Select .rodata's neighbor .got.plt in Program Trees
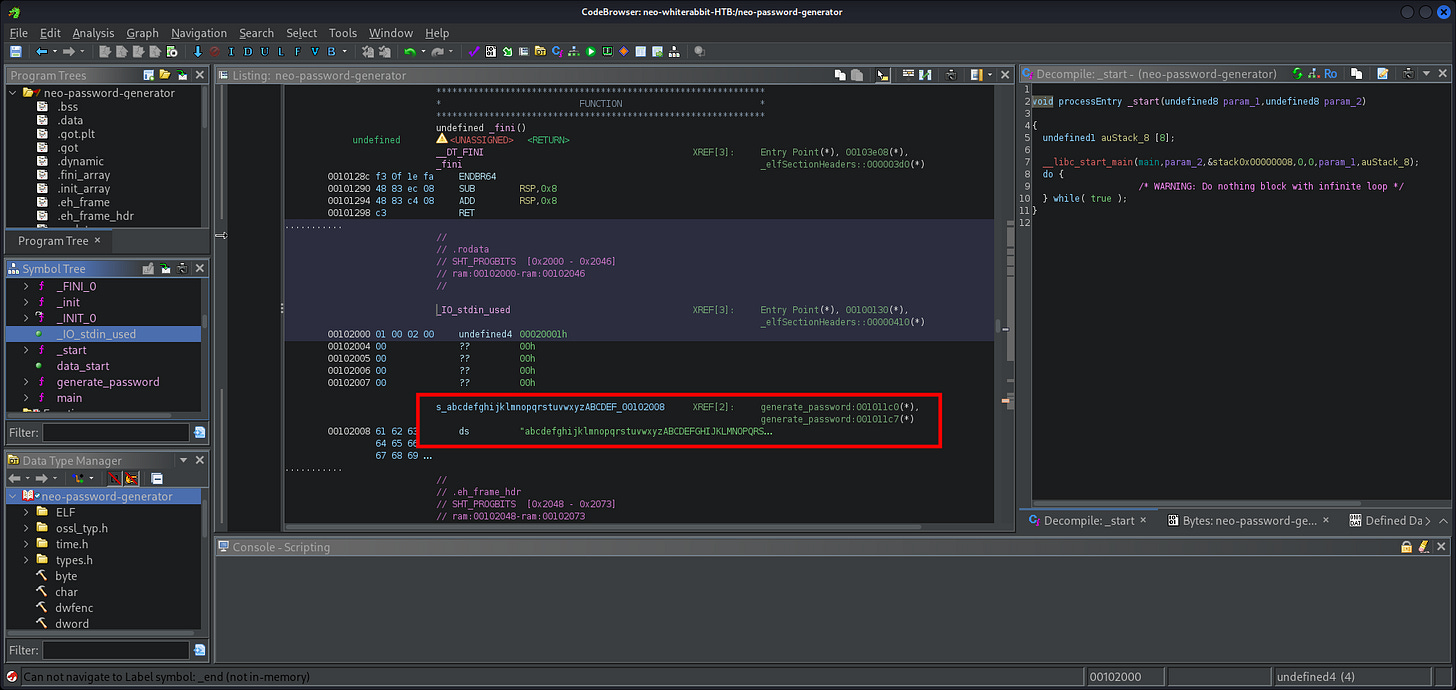Viewport: 1456px width, 690px height. (76, 134)
